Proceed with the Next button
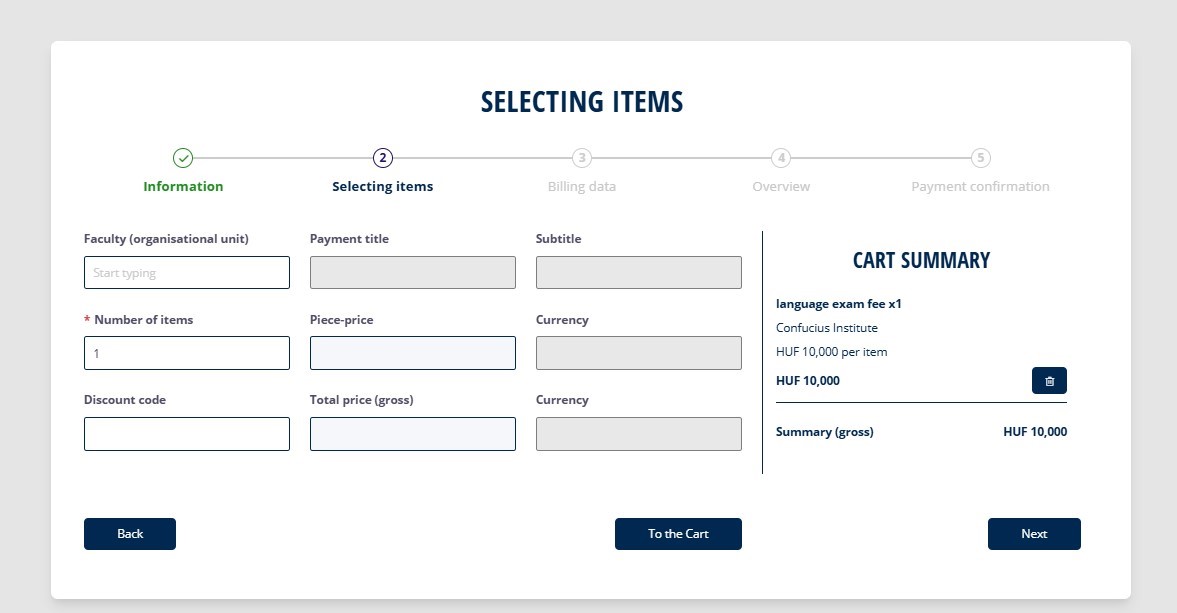This screenshot has width=1177, height=613. tap(1034, 534)
